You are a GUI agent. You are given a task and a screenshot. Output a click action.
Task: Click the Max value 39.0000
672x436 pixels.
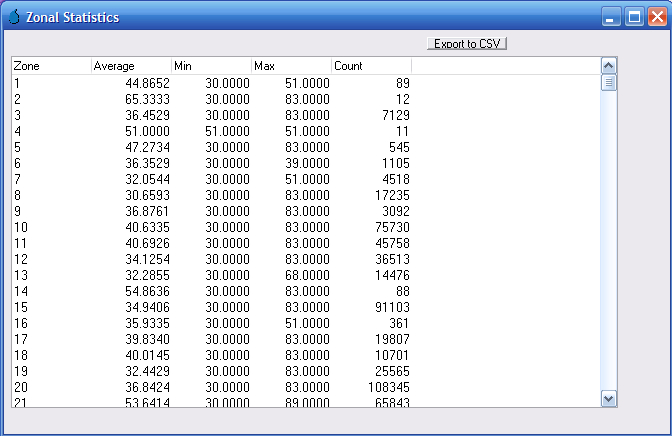[307, 163]
